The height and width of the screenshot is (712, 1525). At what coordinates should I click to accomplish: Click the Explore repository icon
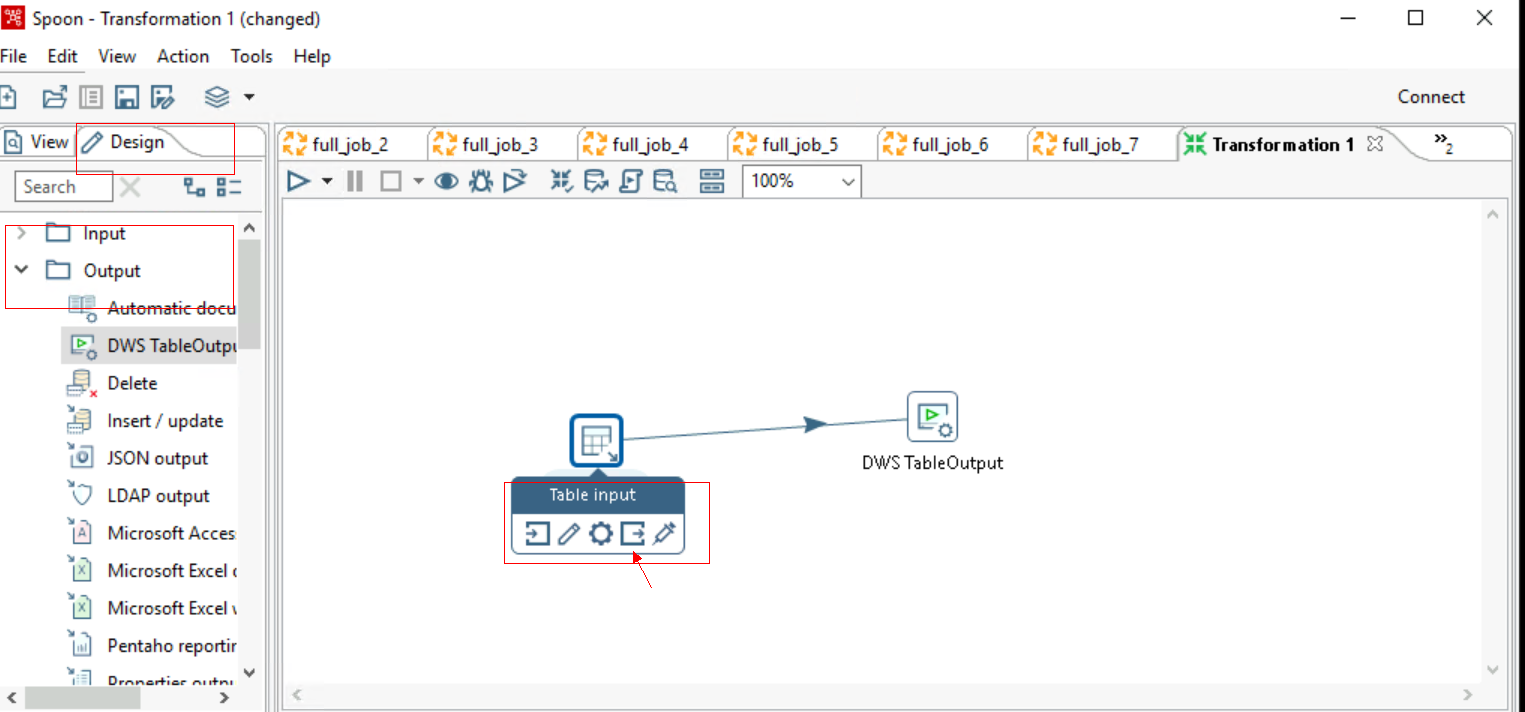coord(91,97)
